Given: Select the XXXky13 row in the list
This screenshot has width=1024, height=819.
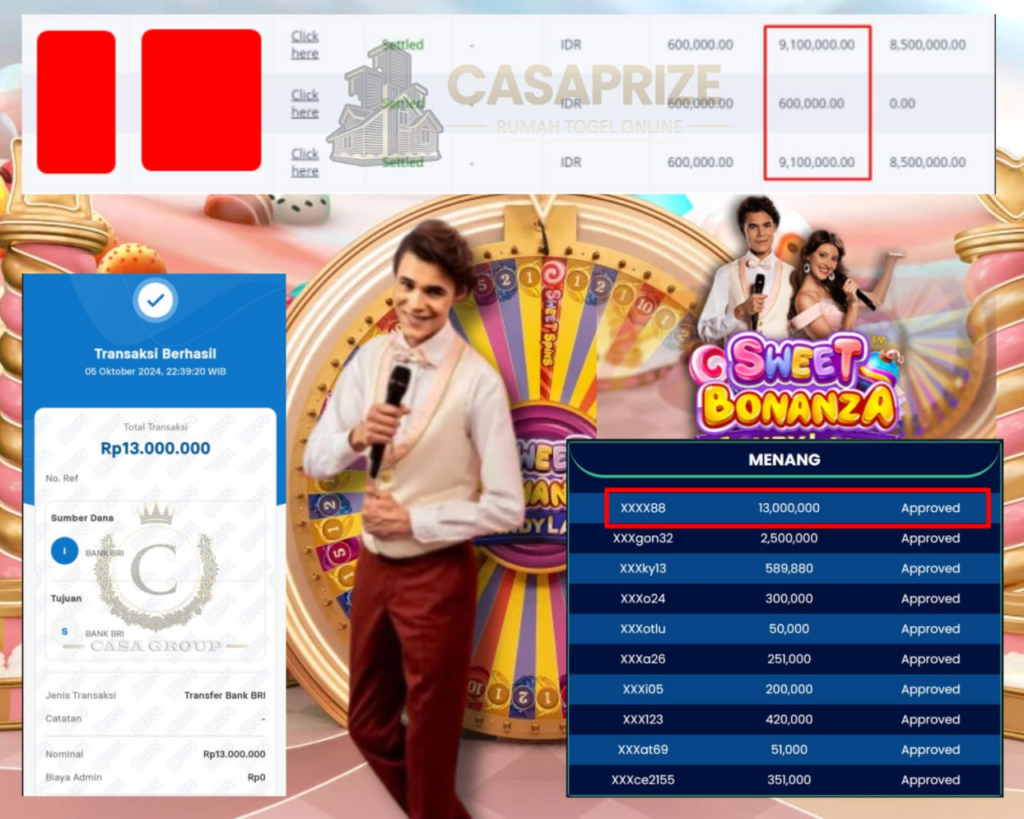Looking at the screenshot, I should pyautogui.click(x=785, y=568).
